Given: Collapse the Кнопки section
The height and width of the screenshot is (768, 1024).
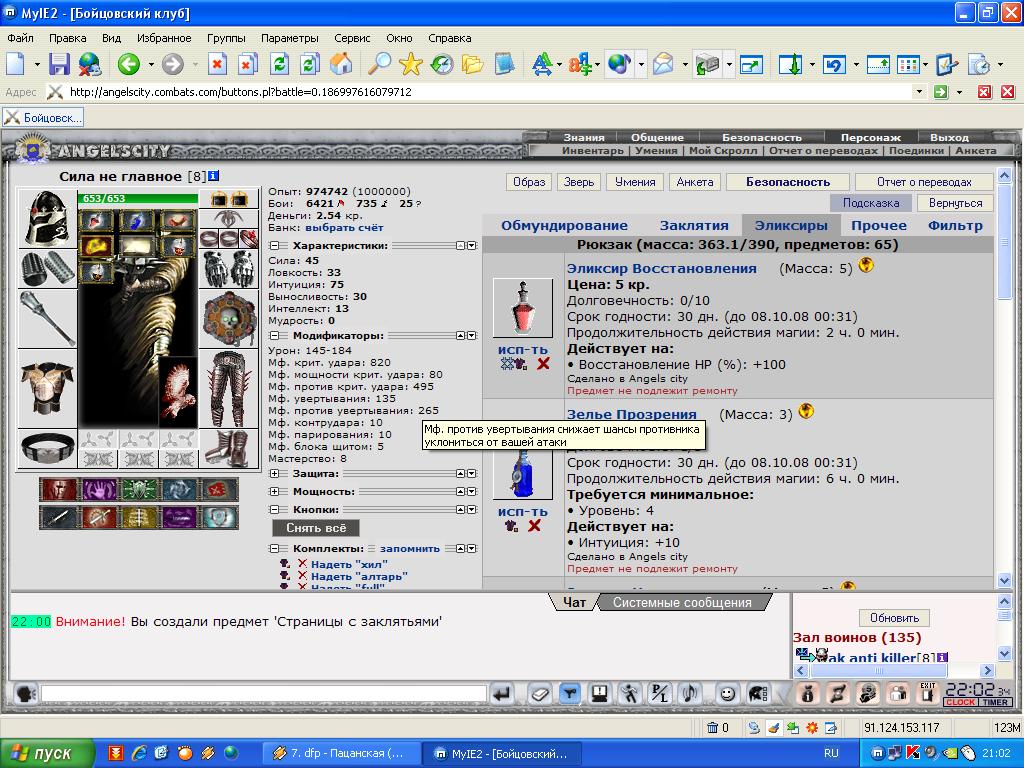Looking at the screenshot, I should click(274, 509).
